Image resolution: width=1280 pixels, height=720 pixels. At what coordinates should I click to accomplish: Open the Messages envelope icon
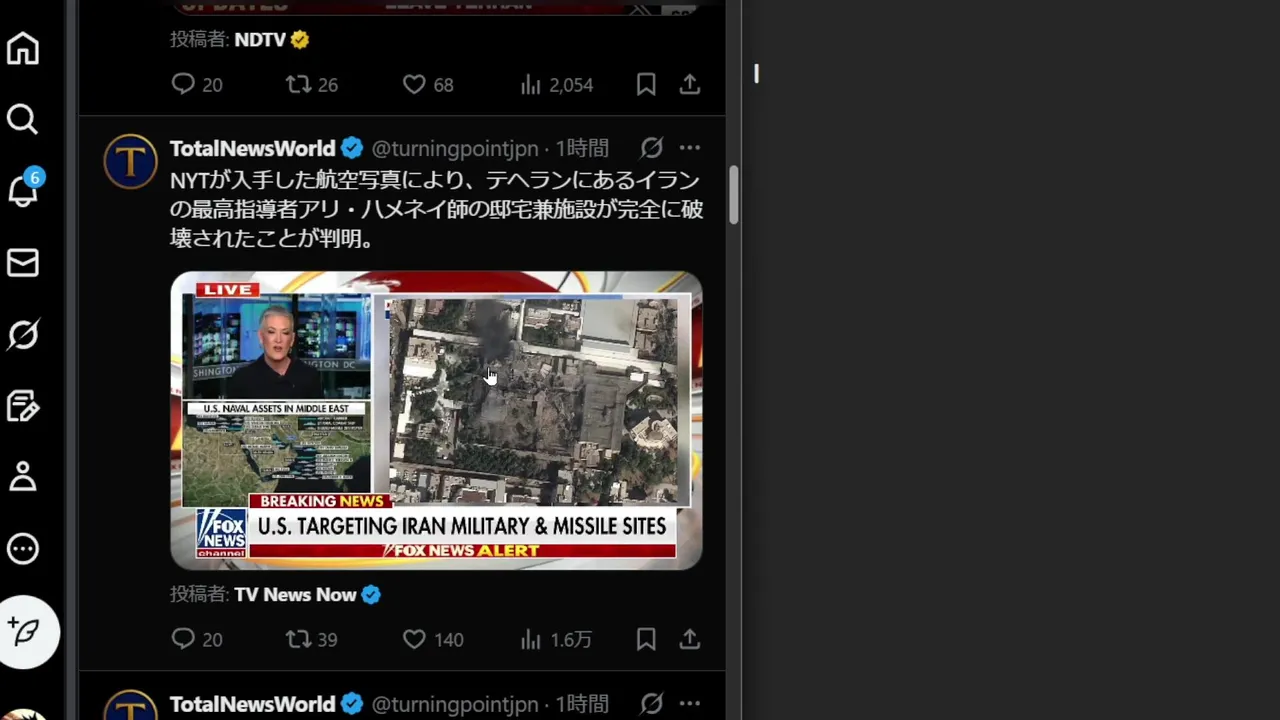[x=23, y=263]
